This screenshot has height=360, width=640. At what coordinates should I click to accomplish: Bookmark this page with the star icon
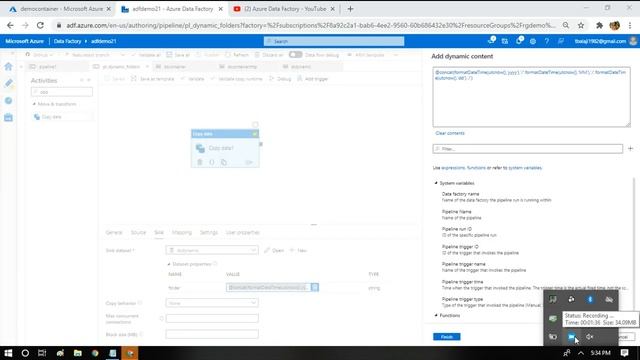point(581,25)
